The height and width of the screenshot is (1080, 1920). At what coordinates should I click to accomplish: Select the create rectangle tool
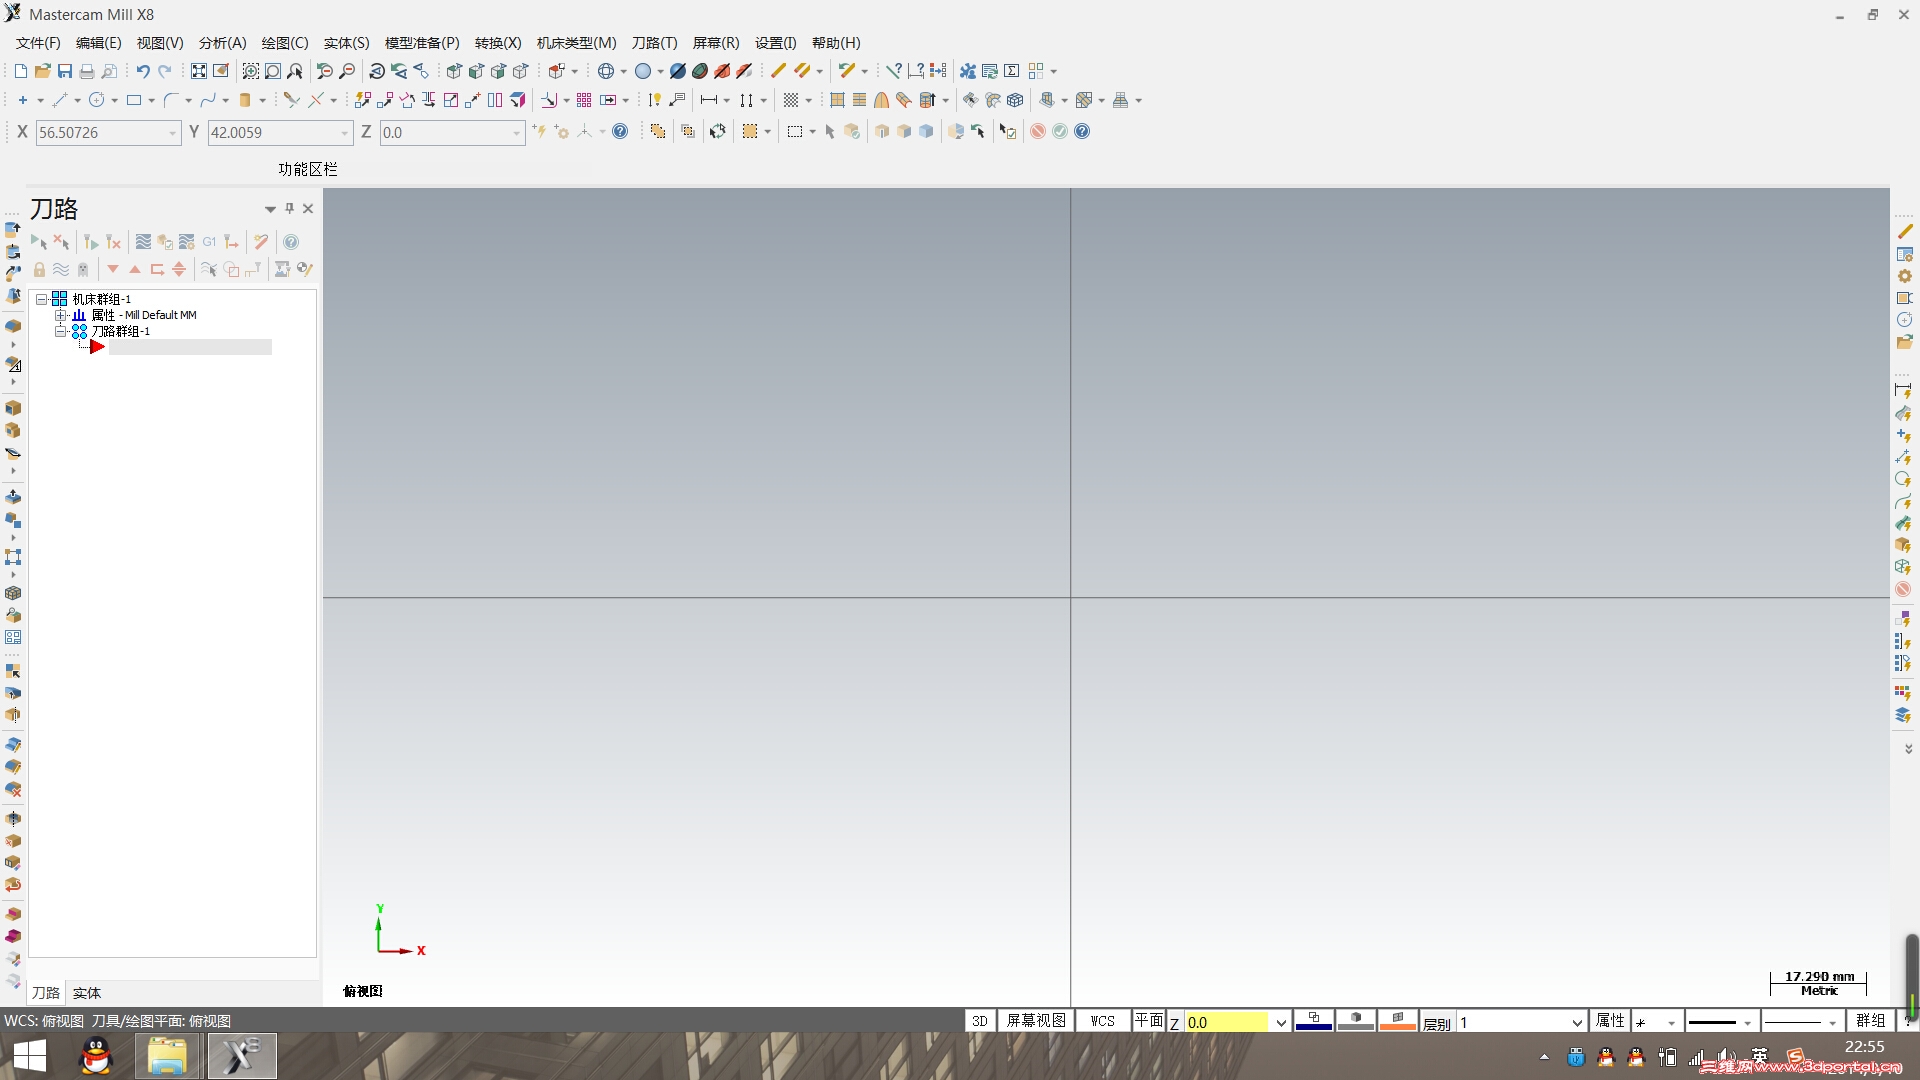[133, 100]
